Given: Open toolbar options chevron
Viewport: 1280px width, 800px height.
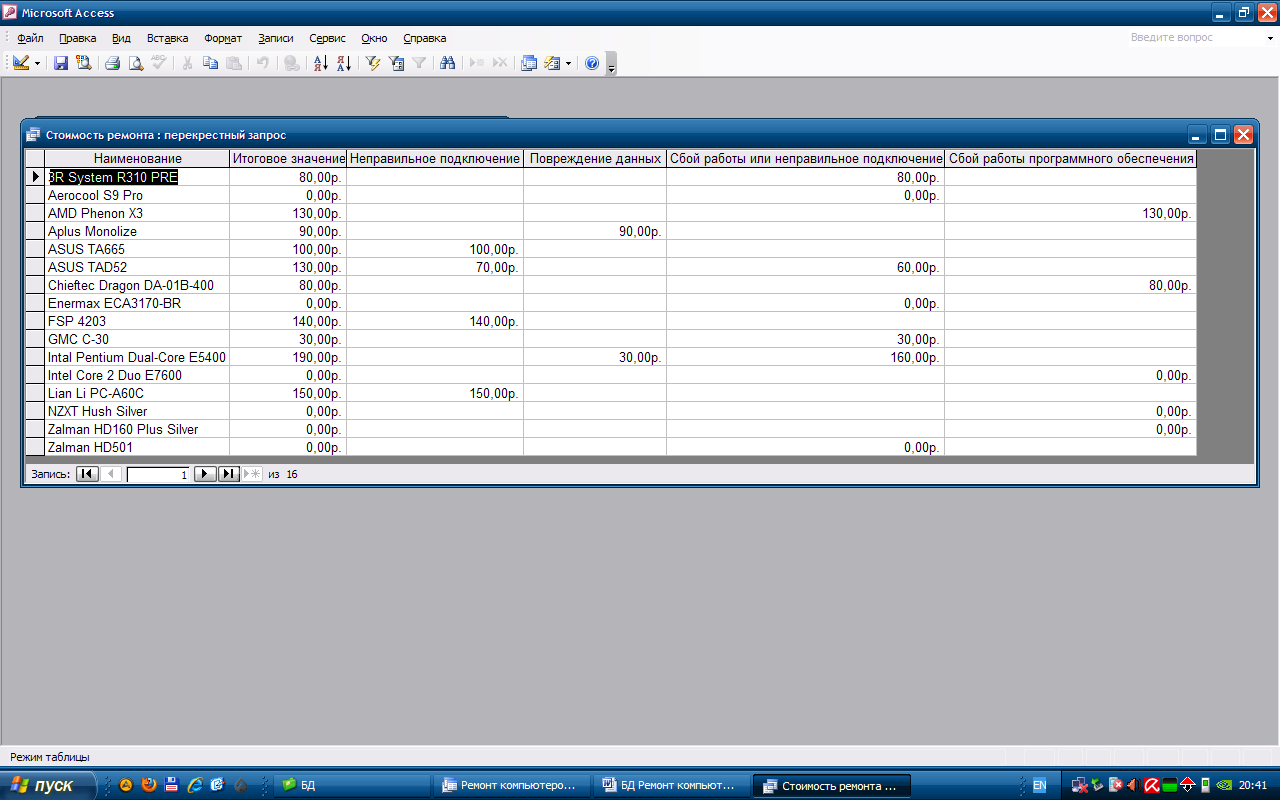Looking at the screenshot, I should [x=612, y=65].
